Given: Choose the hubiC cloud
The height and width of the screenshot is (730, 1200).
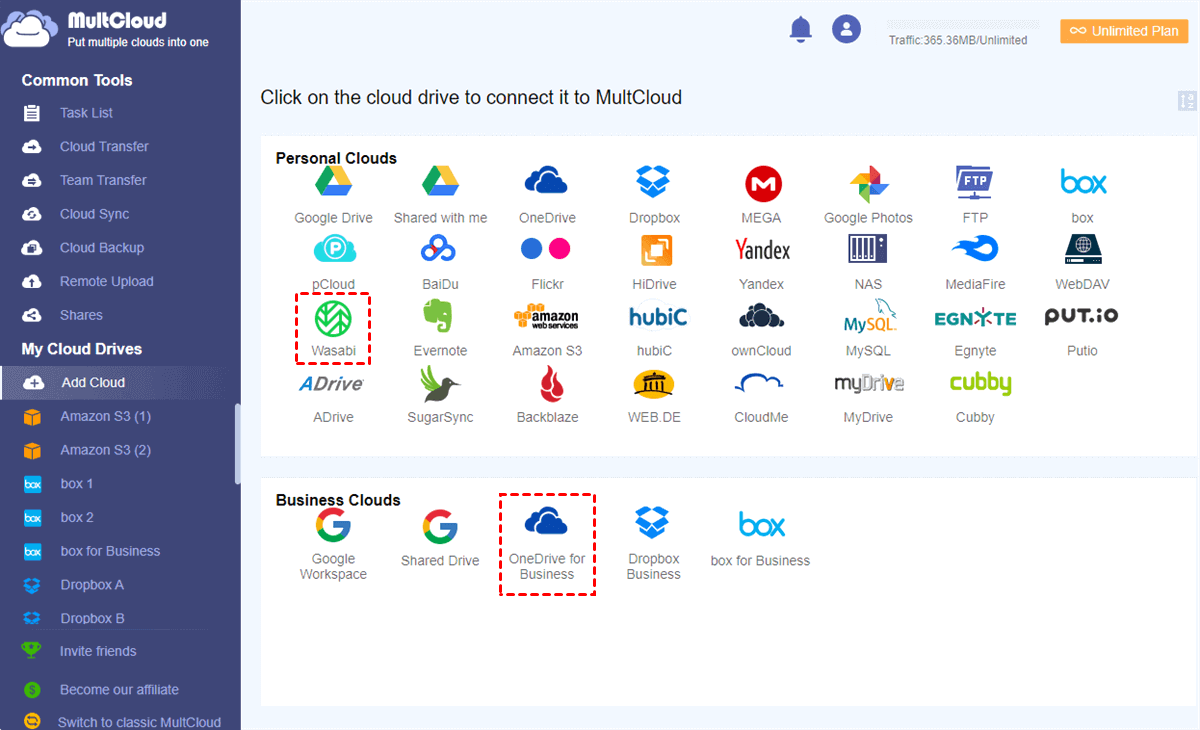Looking at the screenshot, I should pyautogui.click(x=658, y=316).
